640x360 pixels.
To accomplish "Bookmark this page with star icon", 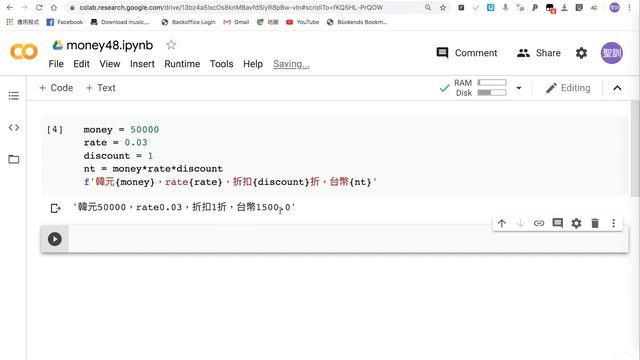I will 443,7.
